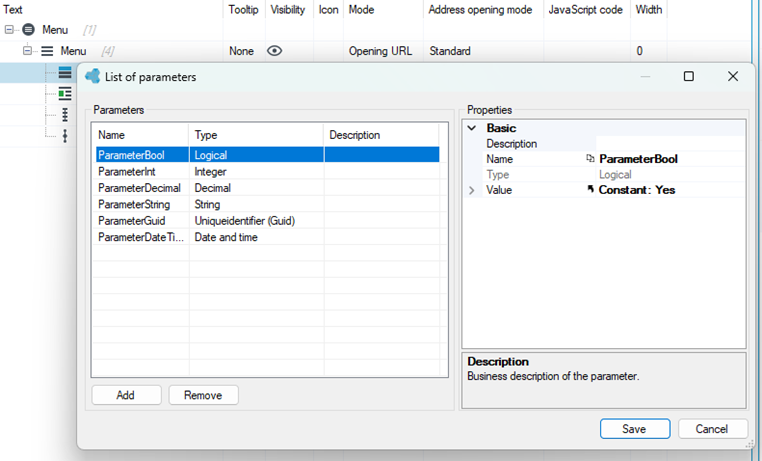762x461 pixels.
Task: Click the Type column header in Parameters
Action: 256,135
